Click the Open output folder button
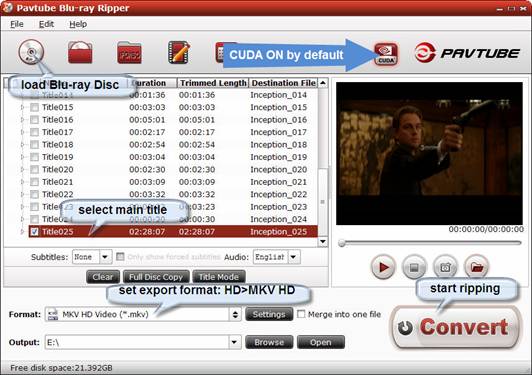This screenshot has height=375, width=532. coord(321,342)
